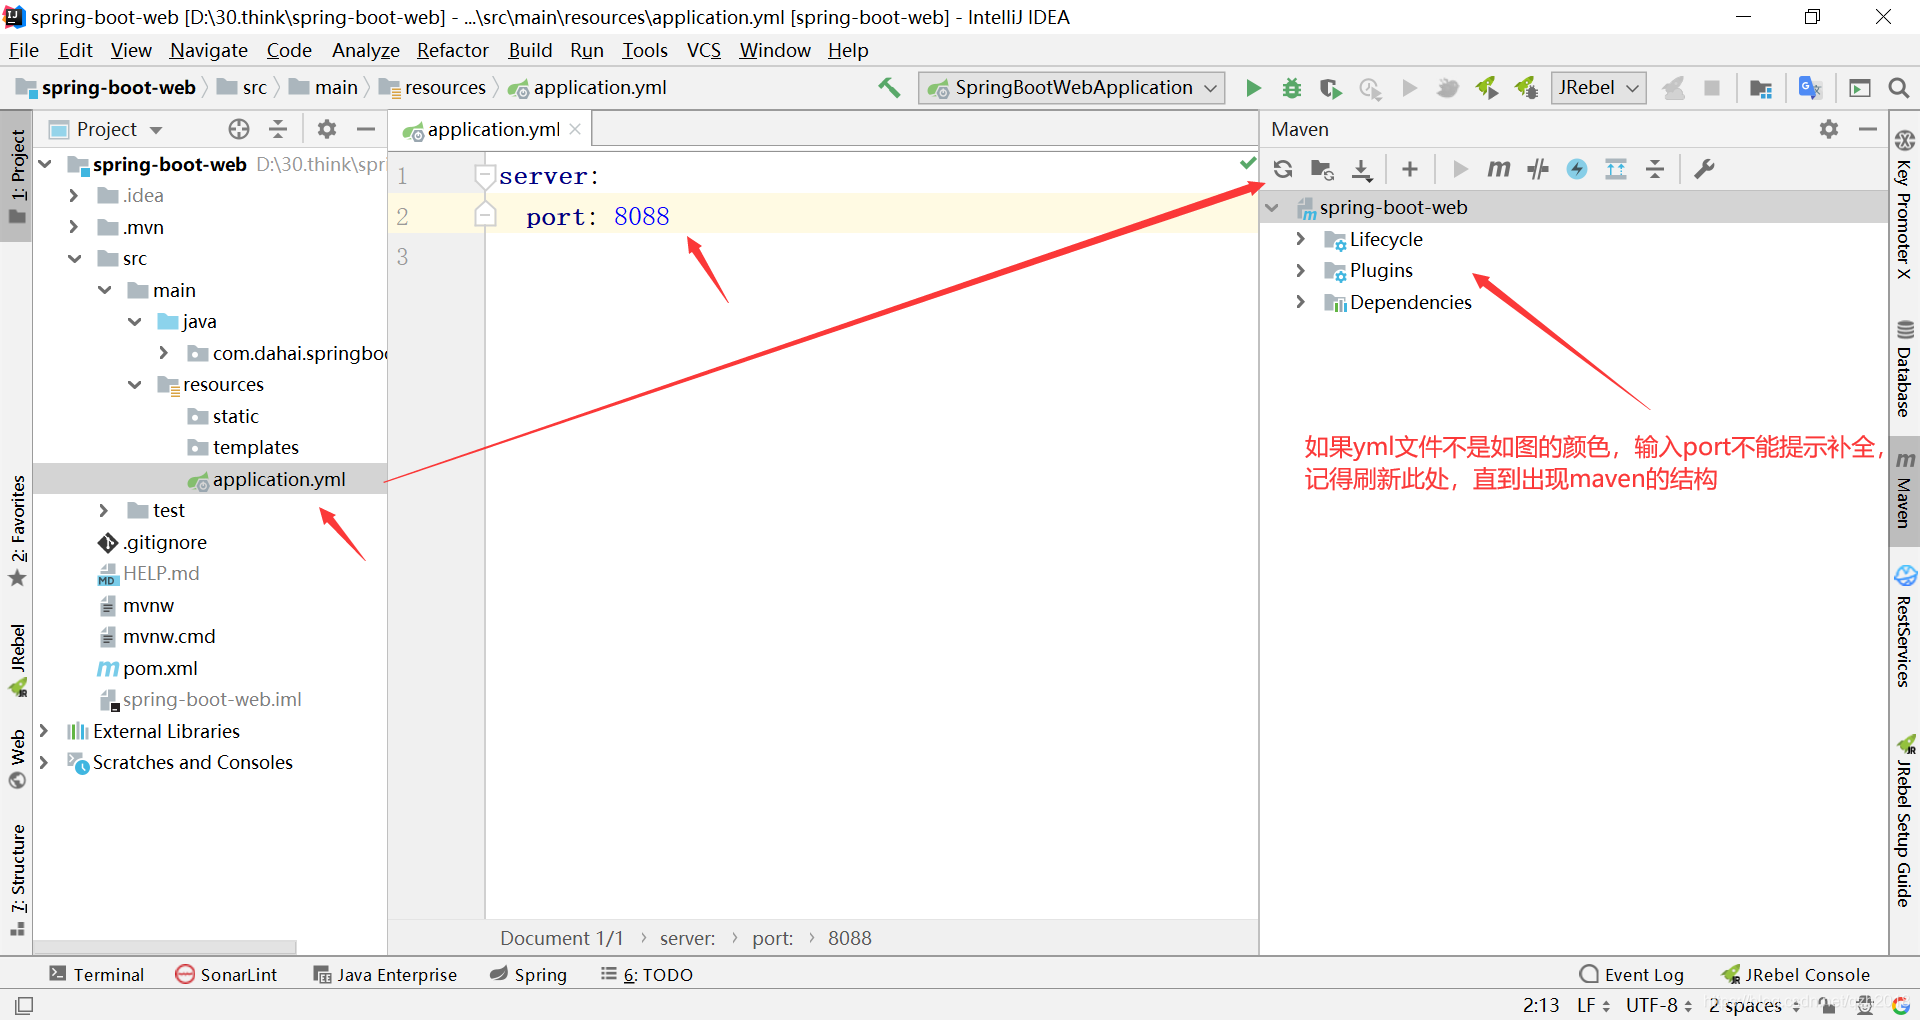This screenshot has width=1920, height=1020.
Task: Open the File menu
Action: click(24, 50)
